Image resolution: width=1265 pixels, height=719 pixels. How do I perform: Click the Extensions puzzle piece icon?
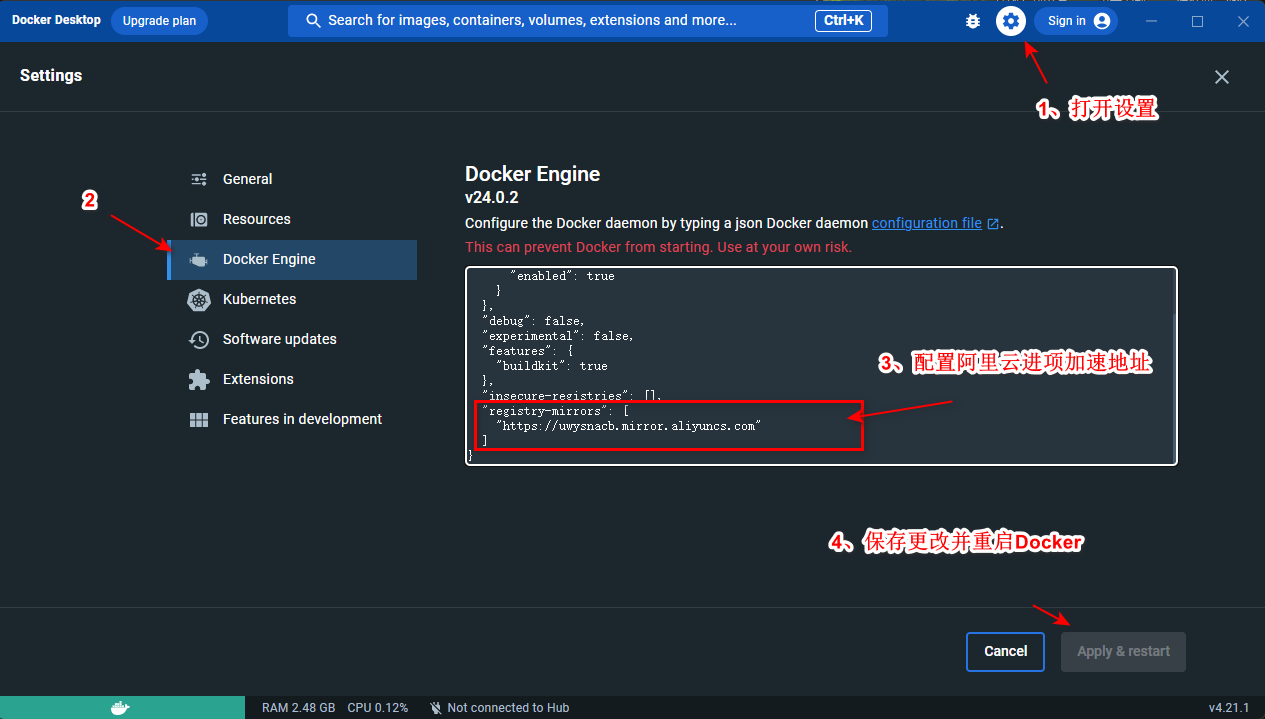pos(199,379)
